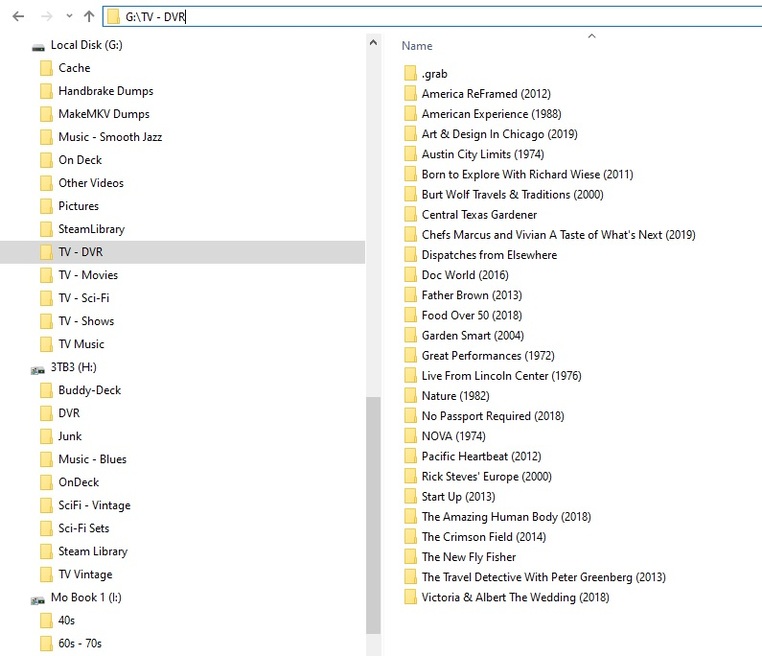Select the Junk folder

point(70,436)
